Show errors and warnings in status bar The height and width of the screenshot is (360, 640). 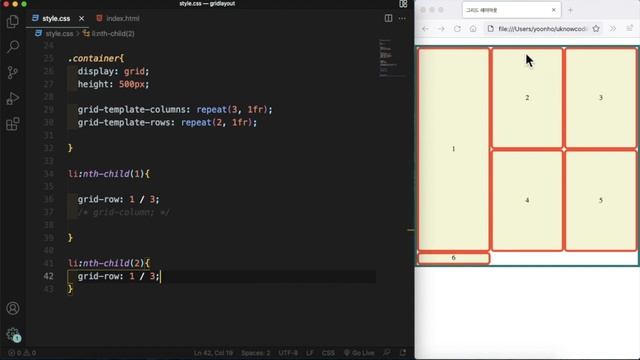(22, 353)
